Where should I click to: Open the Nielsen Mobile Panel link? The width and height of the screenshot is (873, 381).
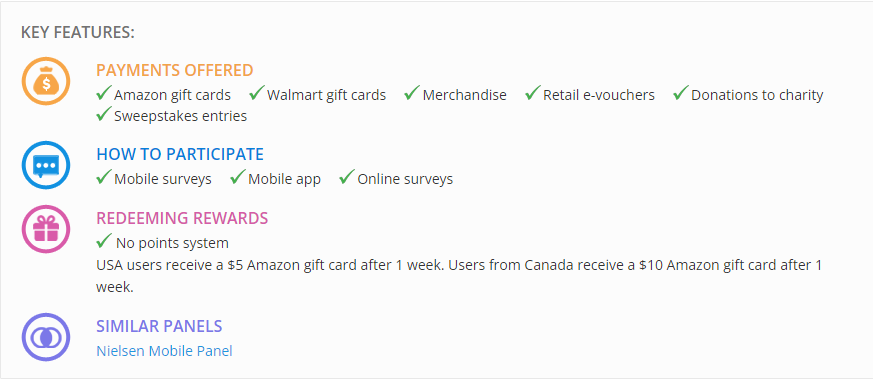click(x=164, y=351)
